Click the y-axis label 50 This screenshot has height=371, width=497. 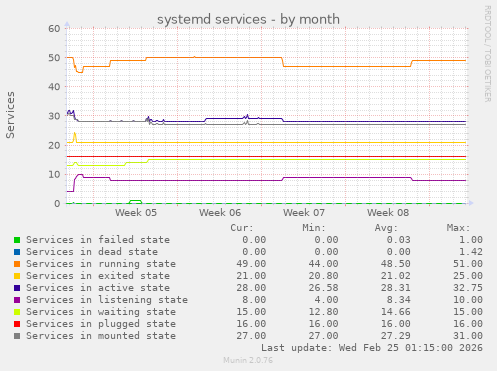tap(54, 58)
